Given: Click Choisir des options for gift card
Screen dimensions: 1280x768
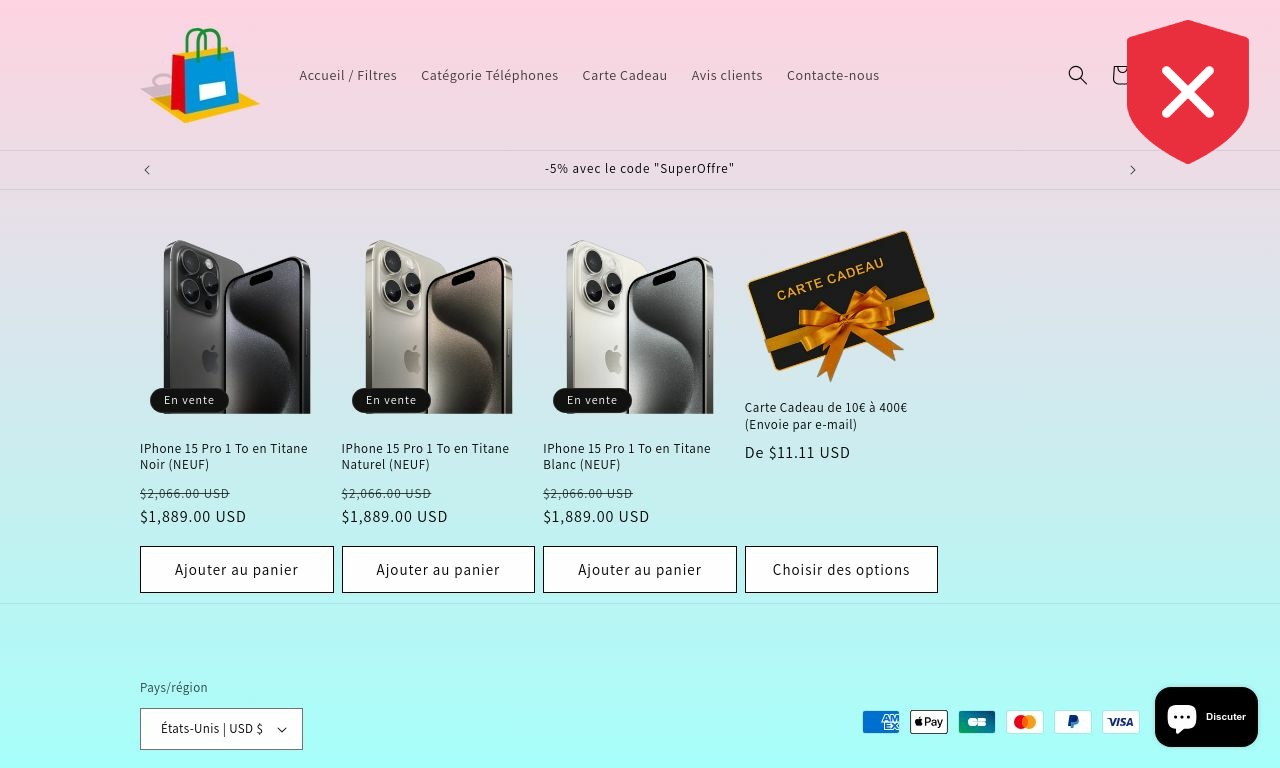Looking at the screenshot, I should click(841, 570).
